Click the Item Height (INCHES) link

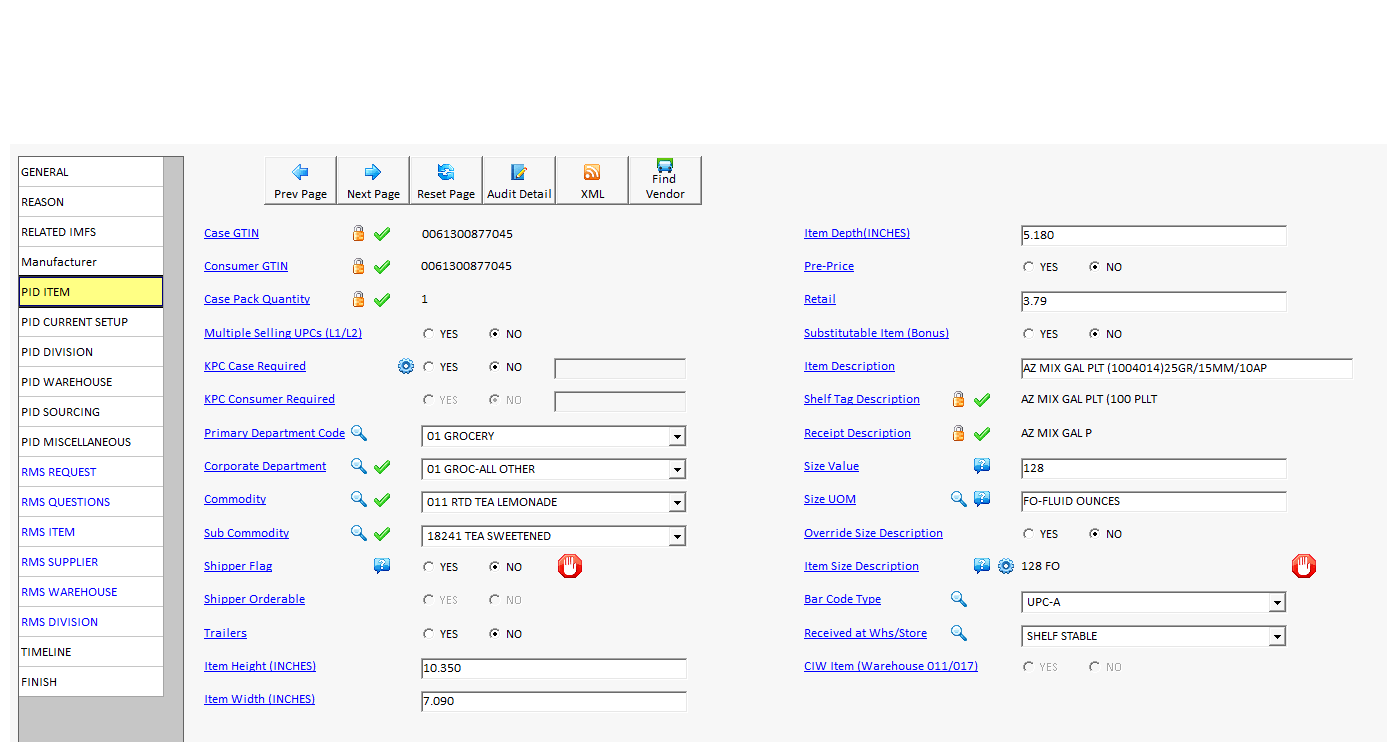click(260, 666)
